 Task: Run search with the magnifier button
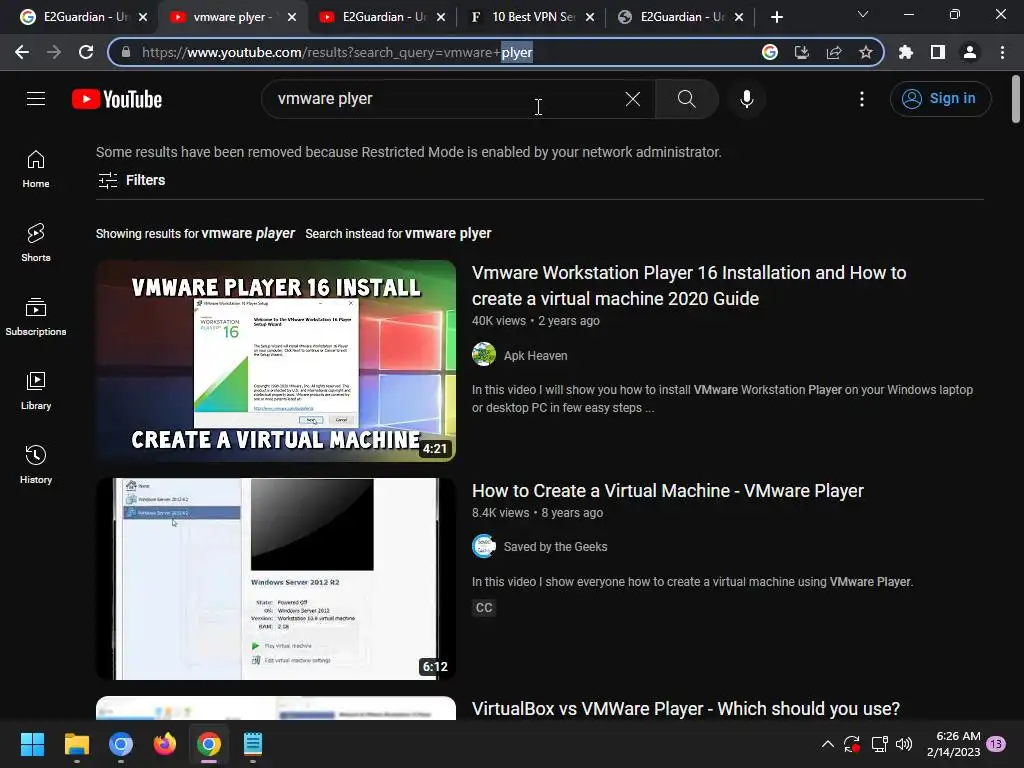pyautogui.click(x=686, y=99)
